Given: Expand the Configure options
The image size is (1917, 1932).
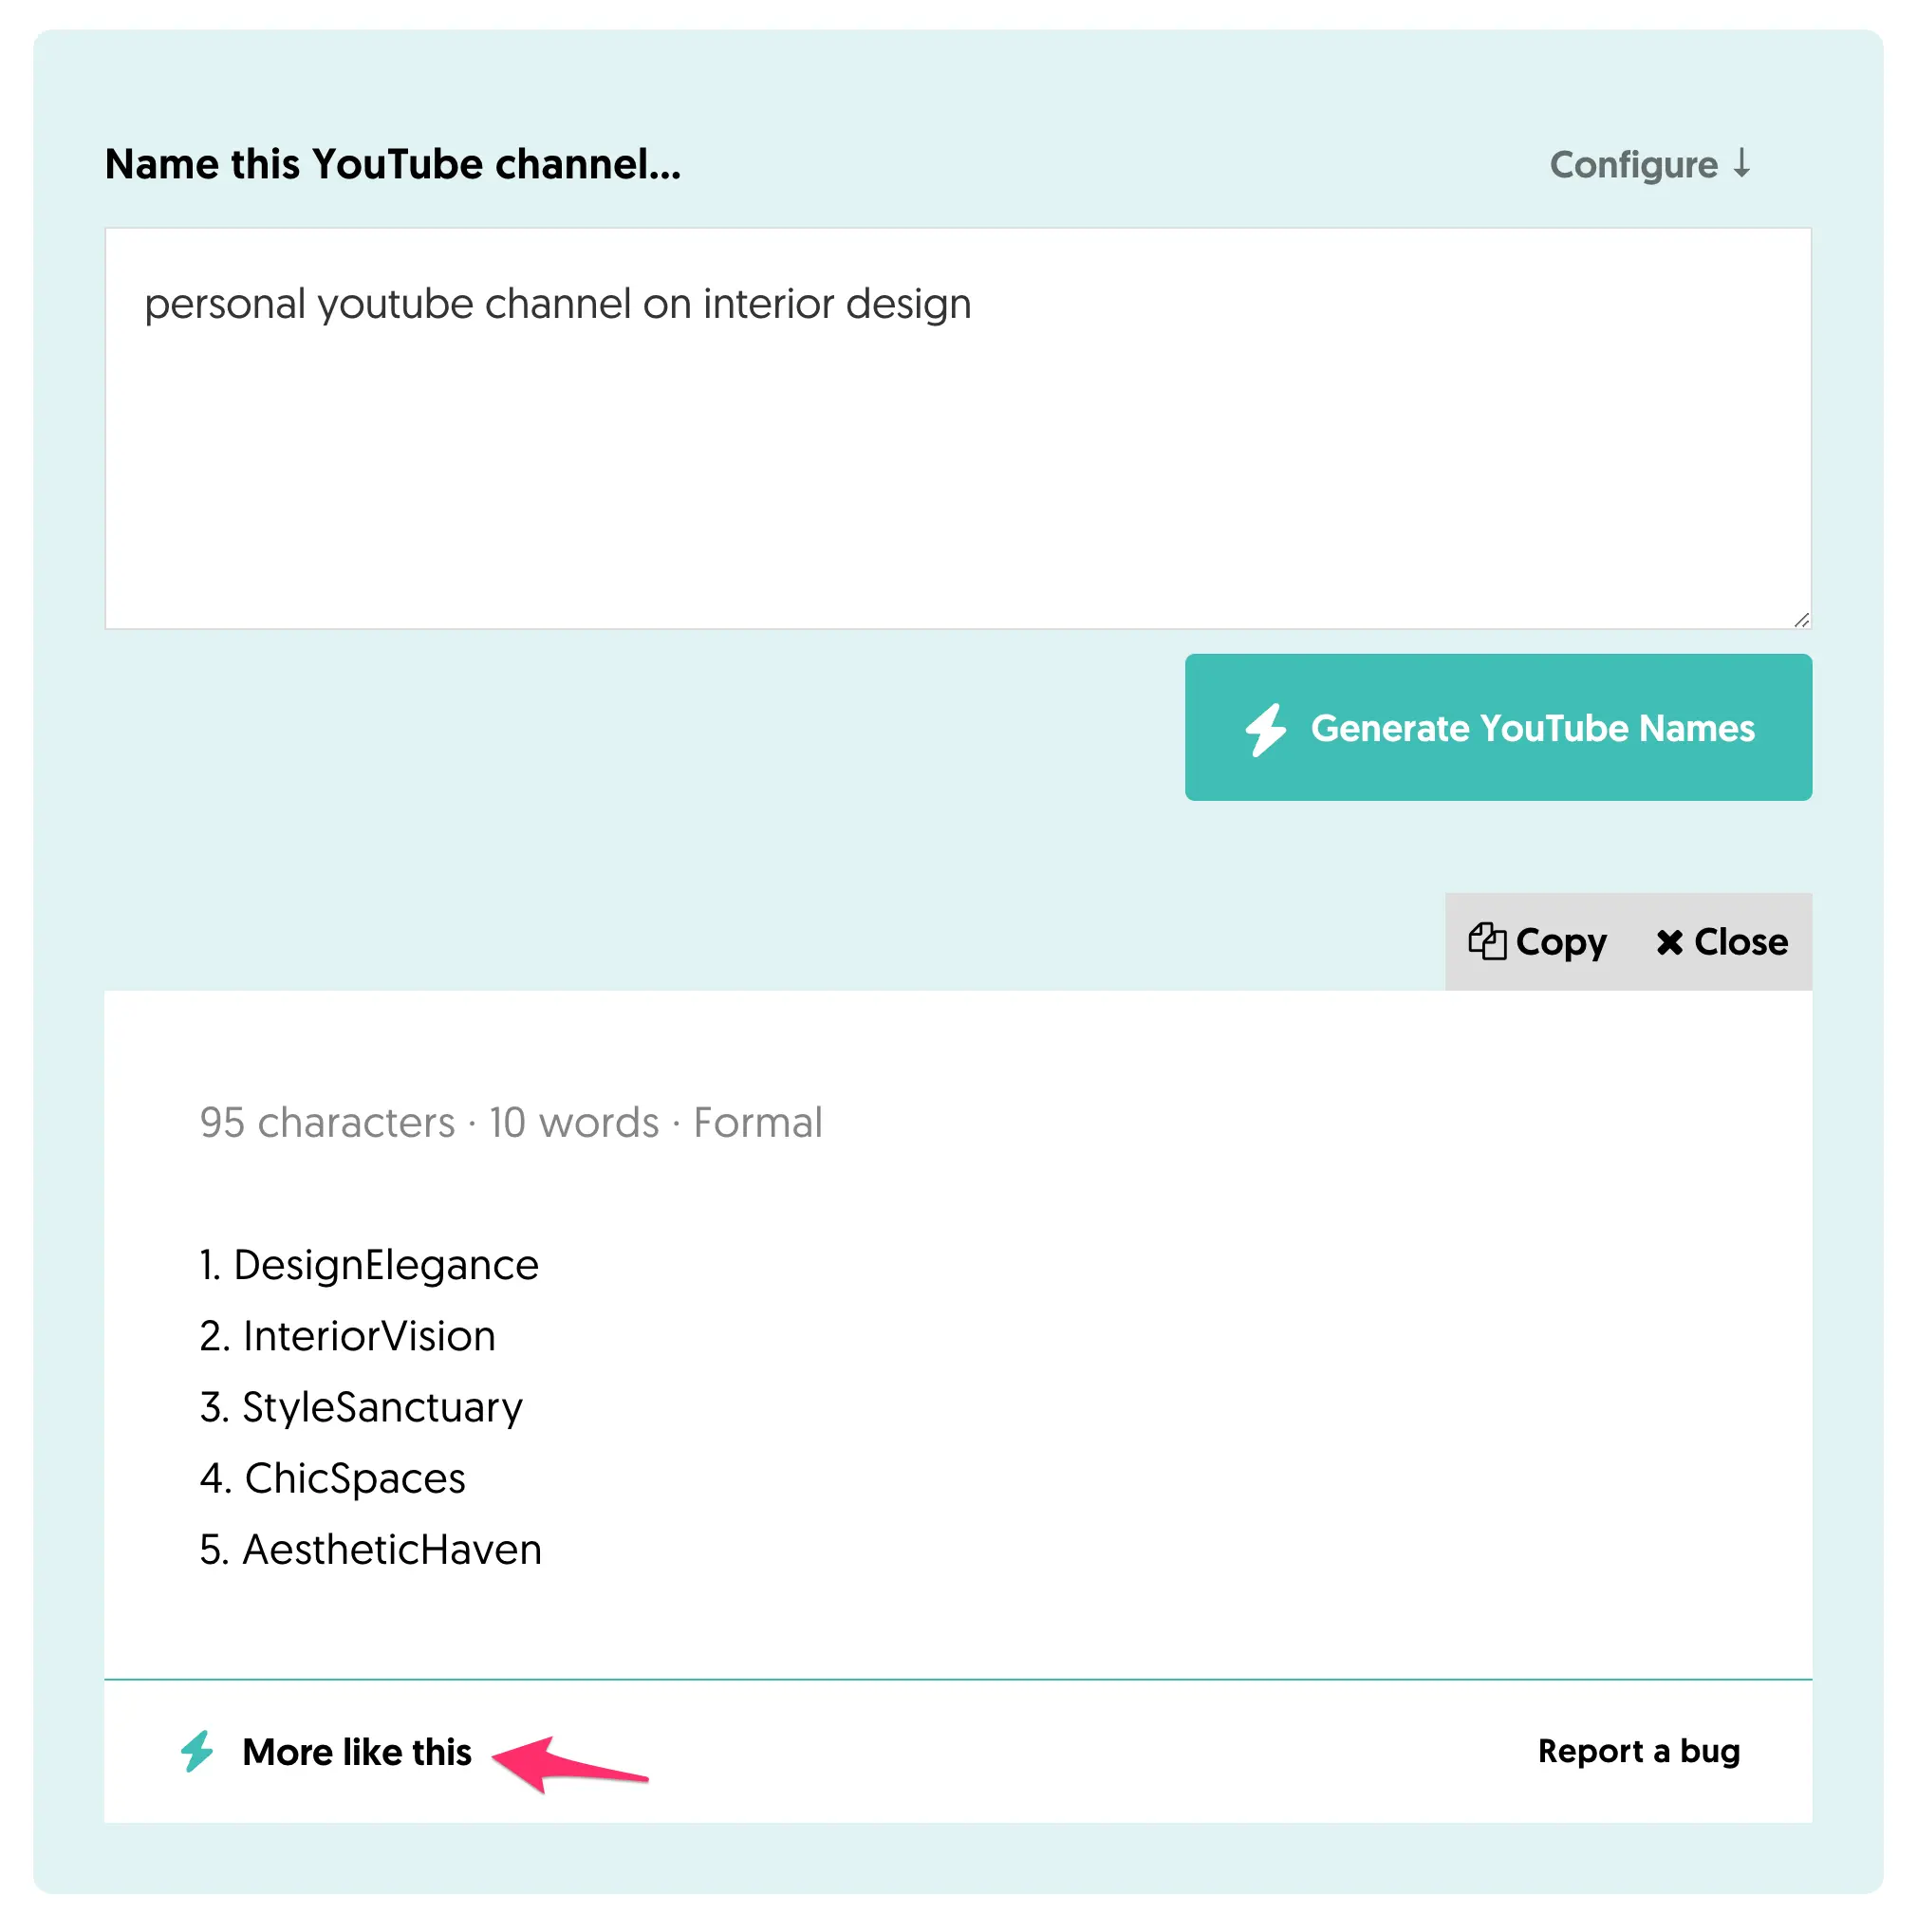Looking at the screenshot, I should [x=1633, y=165].
